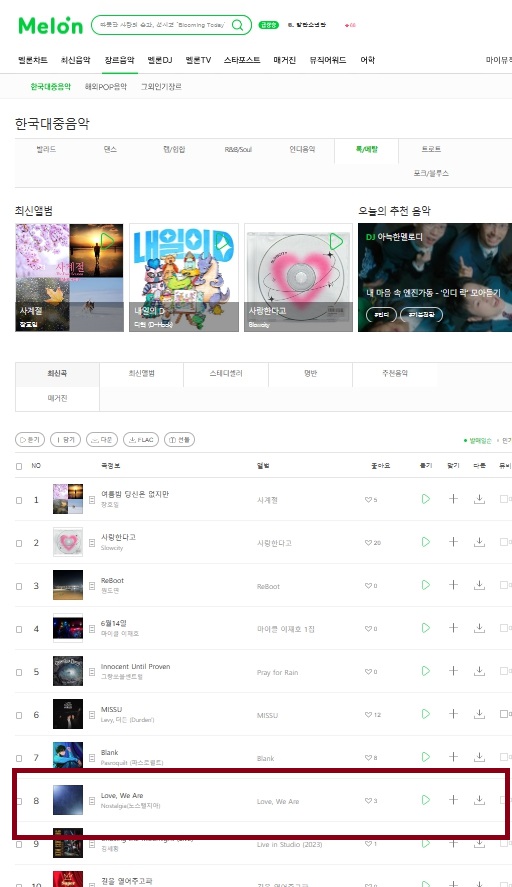Click the Melon logo
Image resolution: width=512 pixels, height=887 pixels.
tap(50, 25)
